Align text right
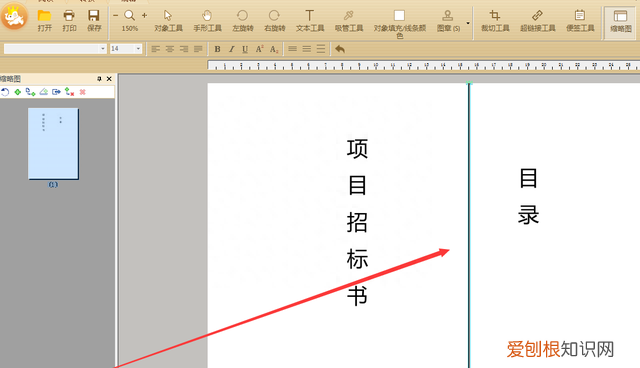 [x=184, y=49]
